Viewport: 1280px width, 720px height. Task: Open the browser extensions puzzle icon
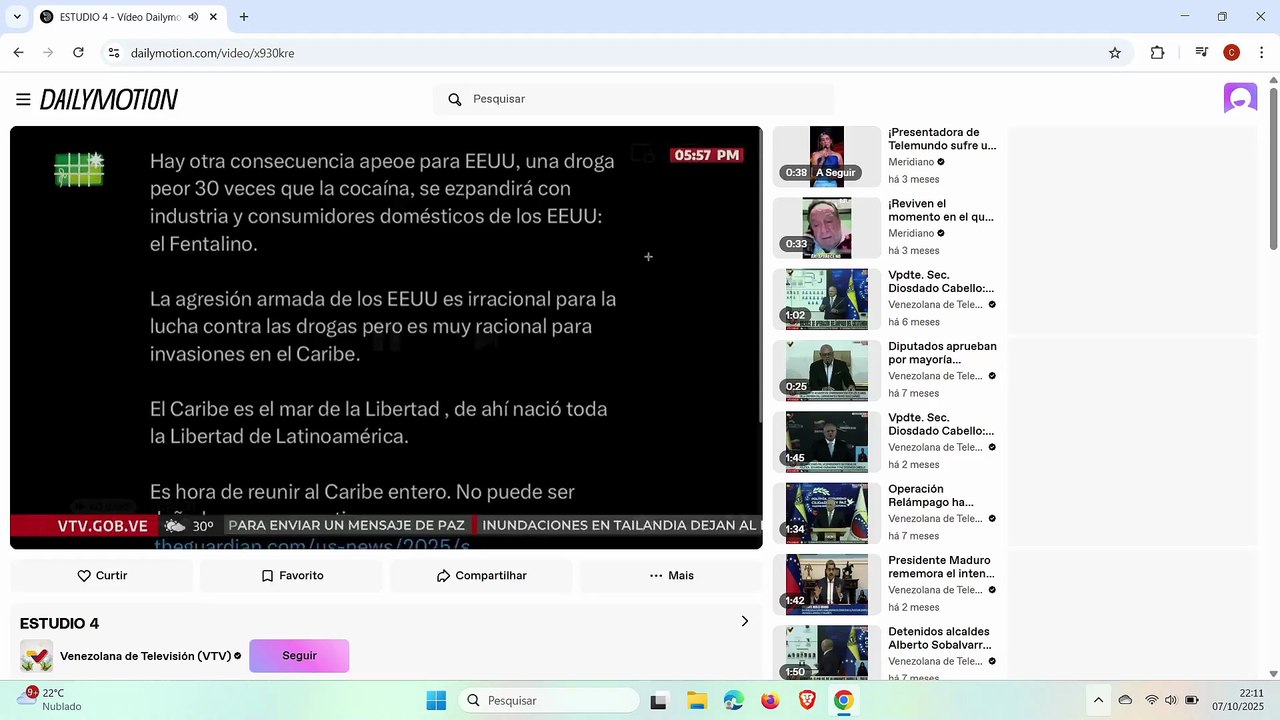[1157, 53]
